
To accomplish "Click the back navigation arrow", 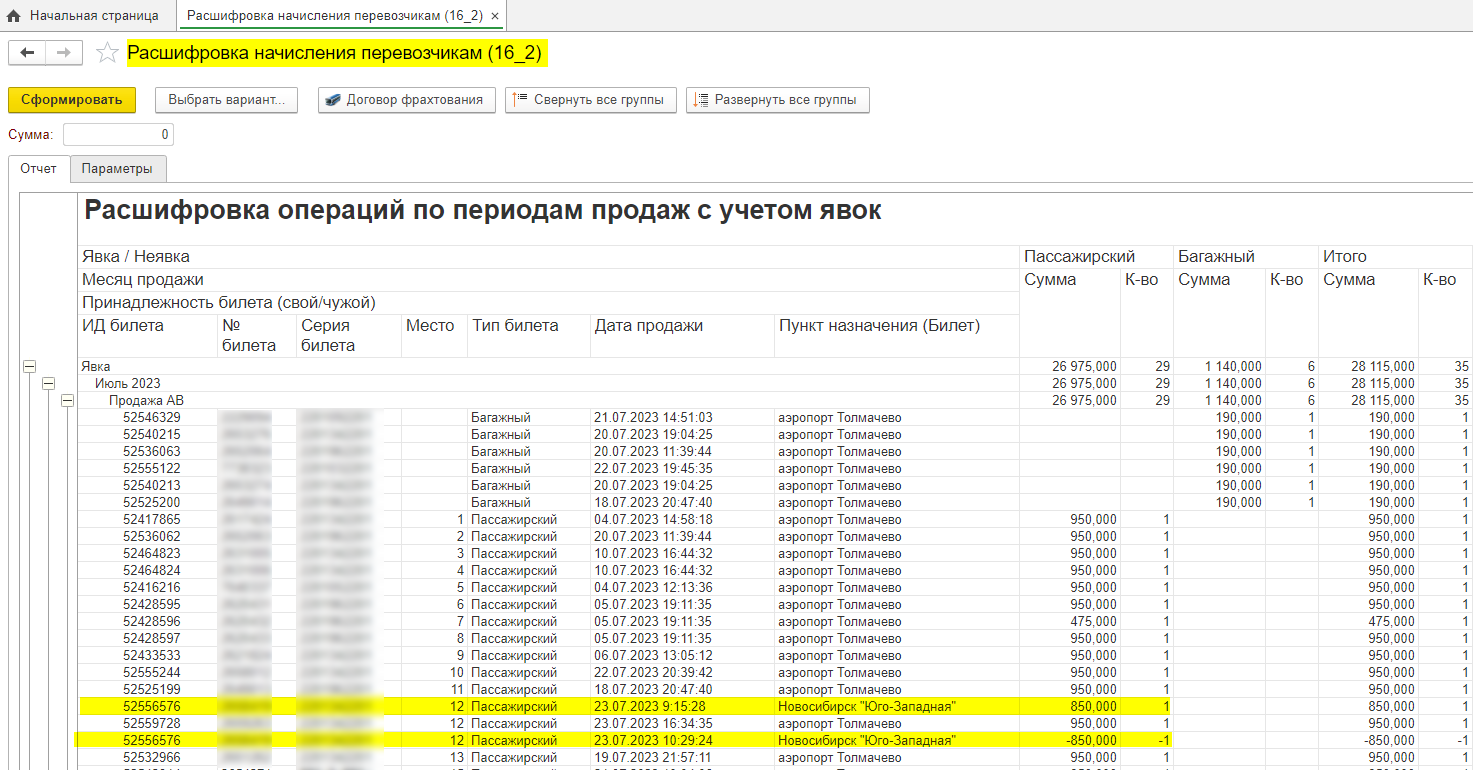I will [27, 53].
